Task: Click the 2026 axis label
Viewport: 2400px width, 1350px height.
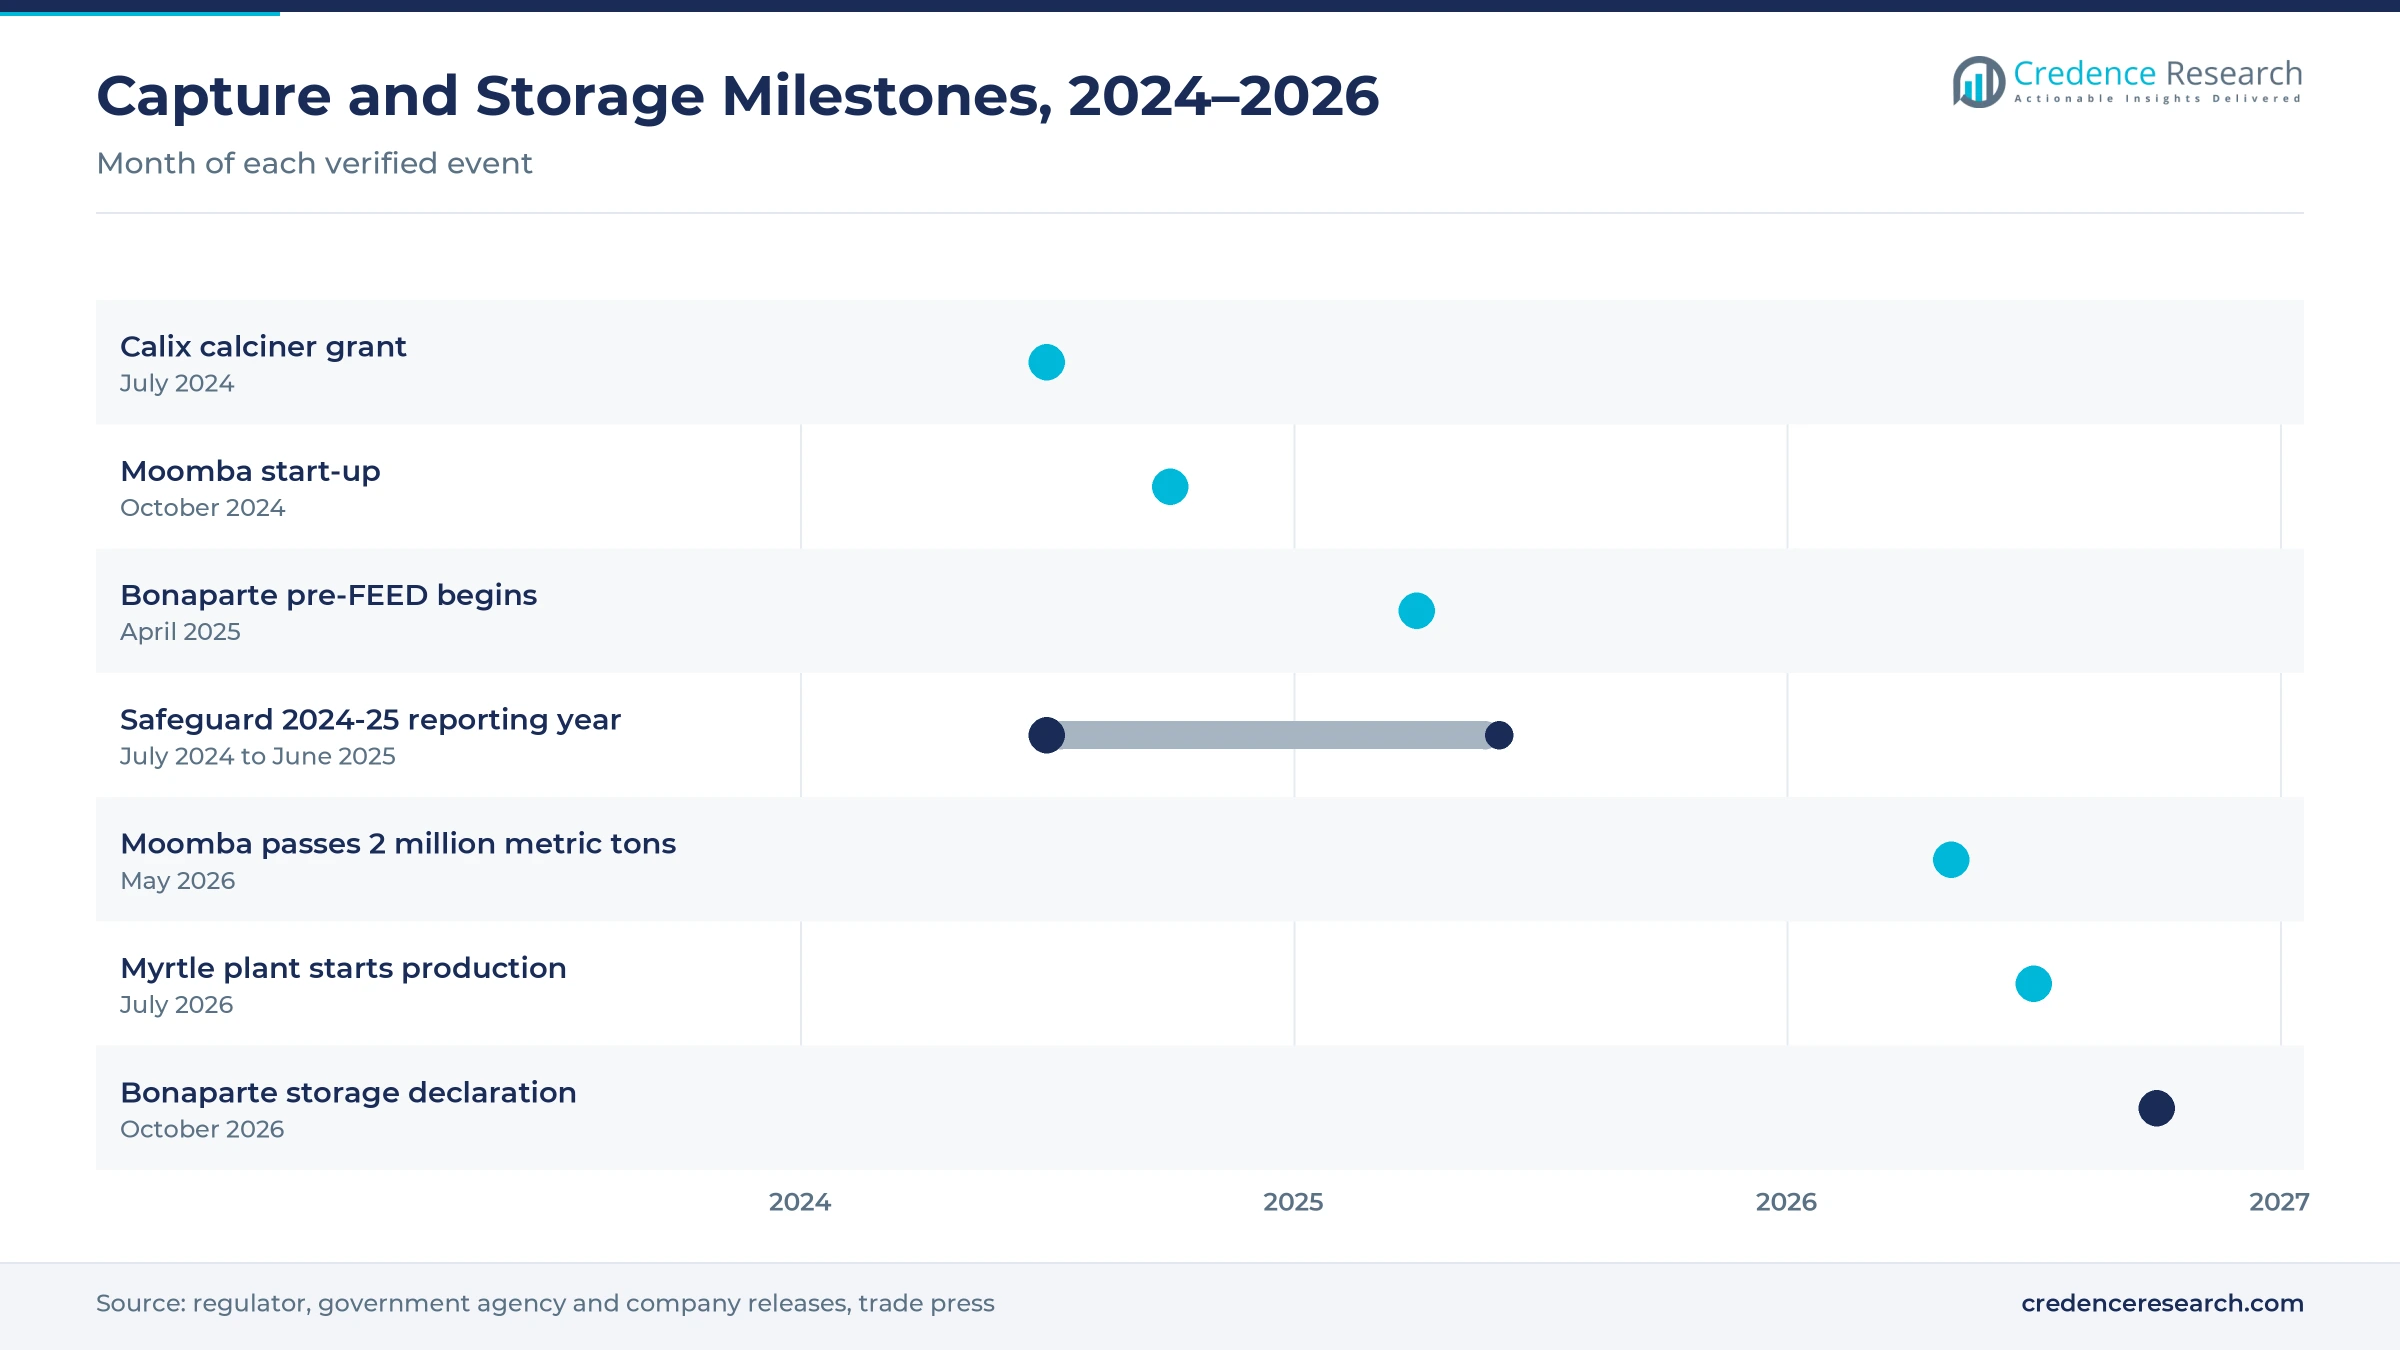Action: coord(1786,1202)
